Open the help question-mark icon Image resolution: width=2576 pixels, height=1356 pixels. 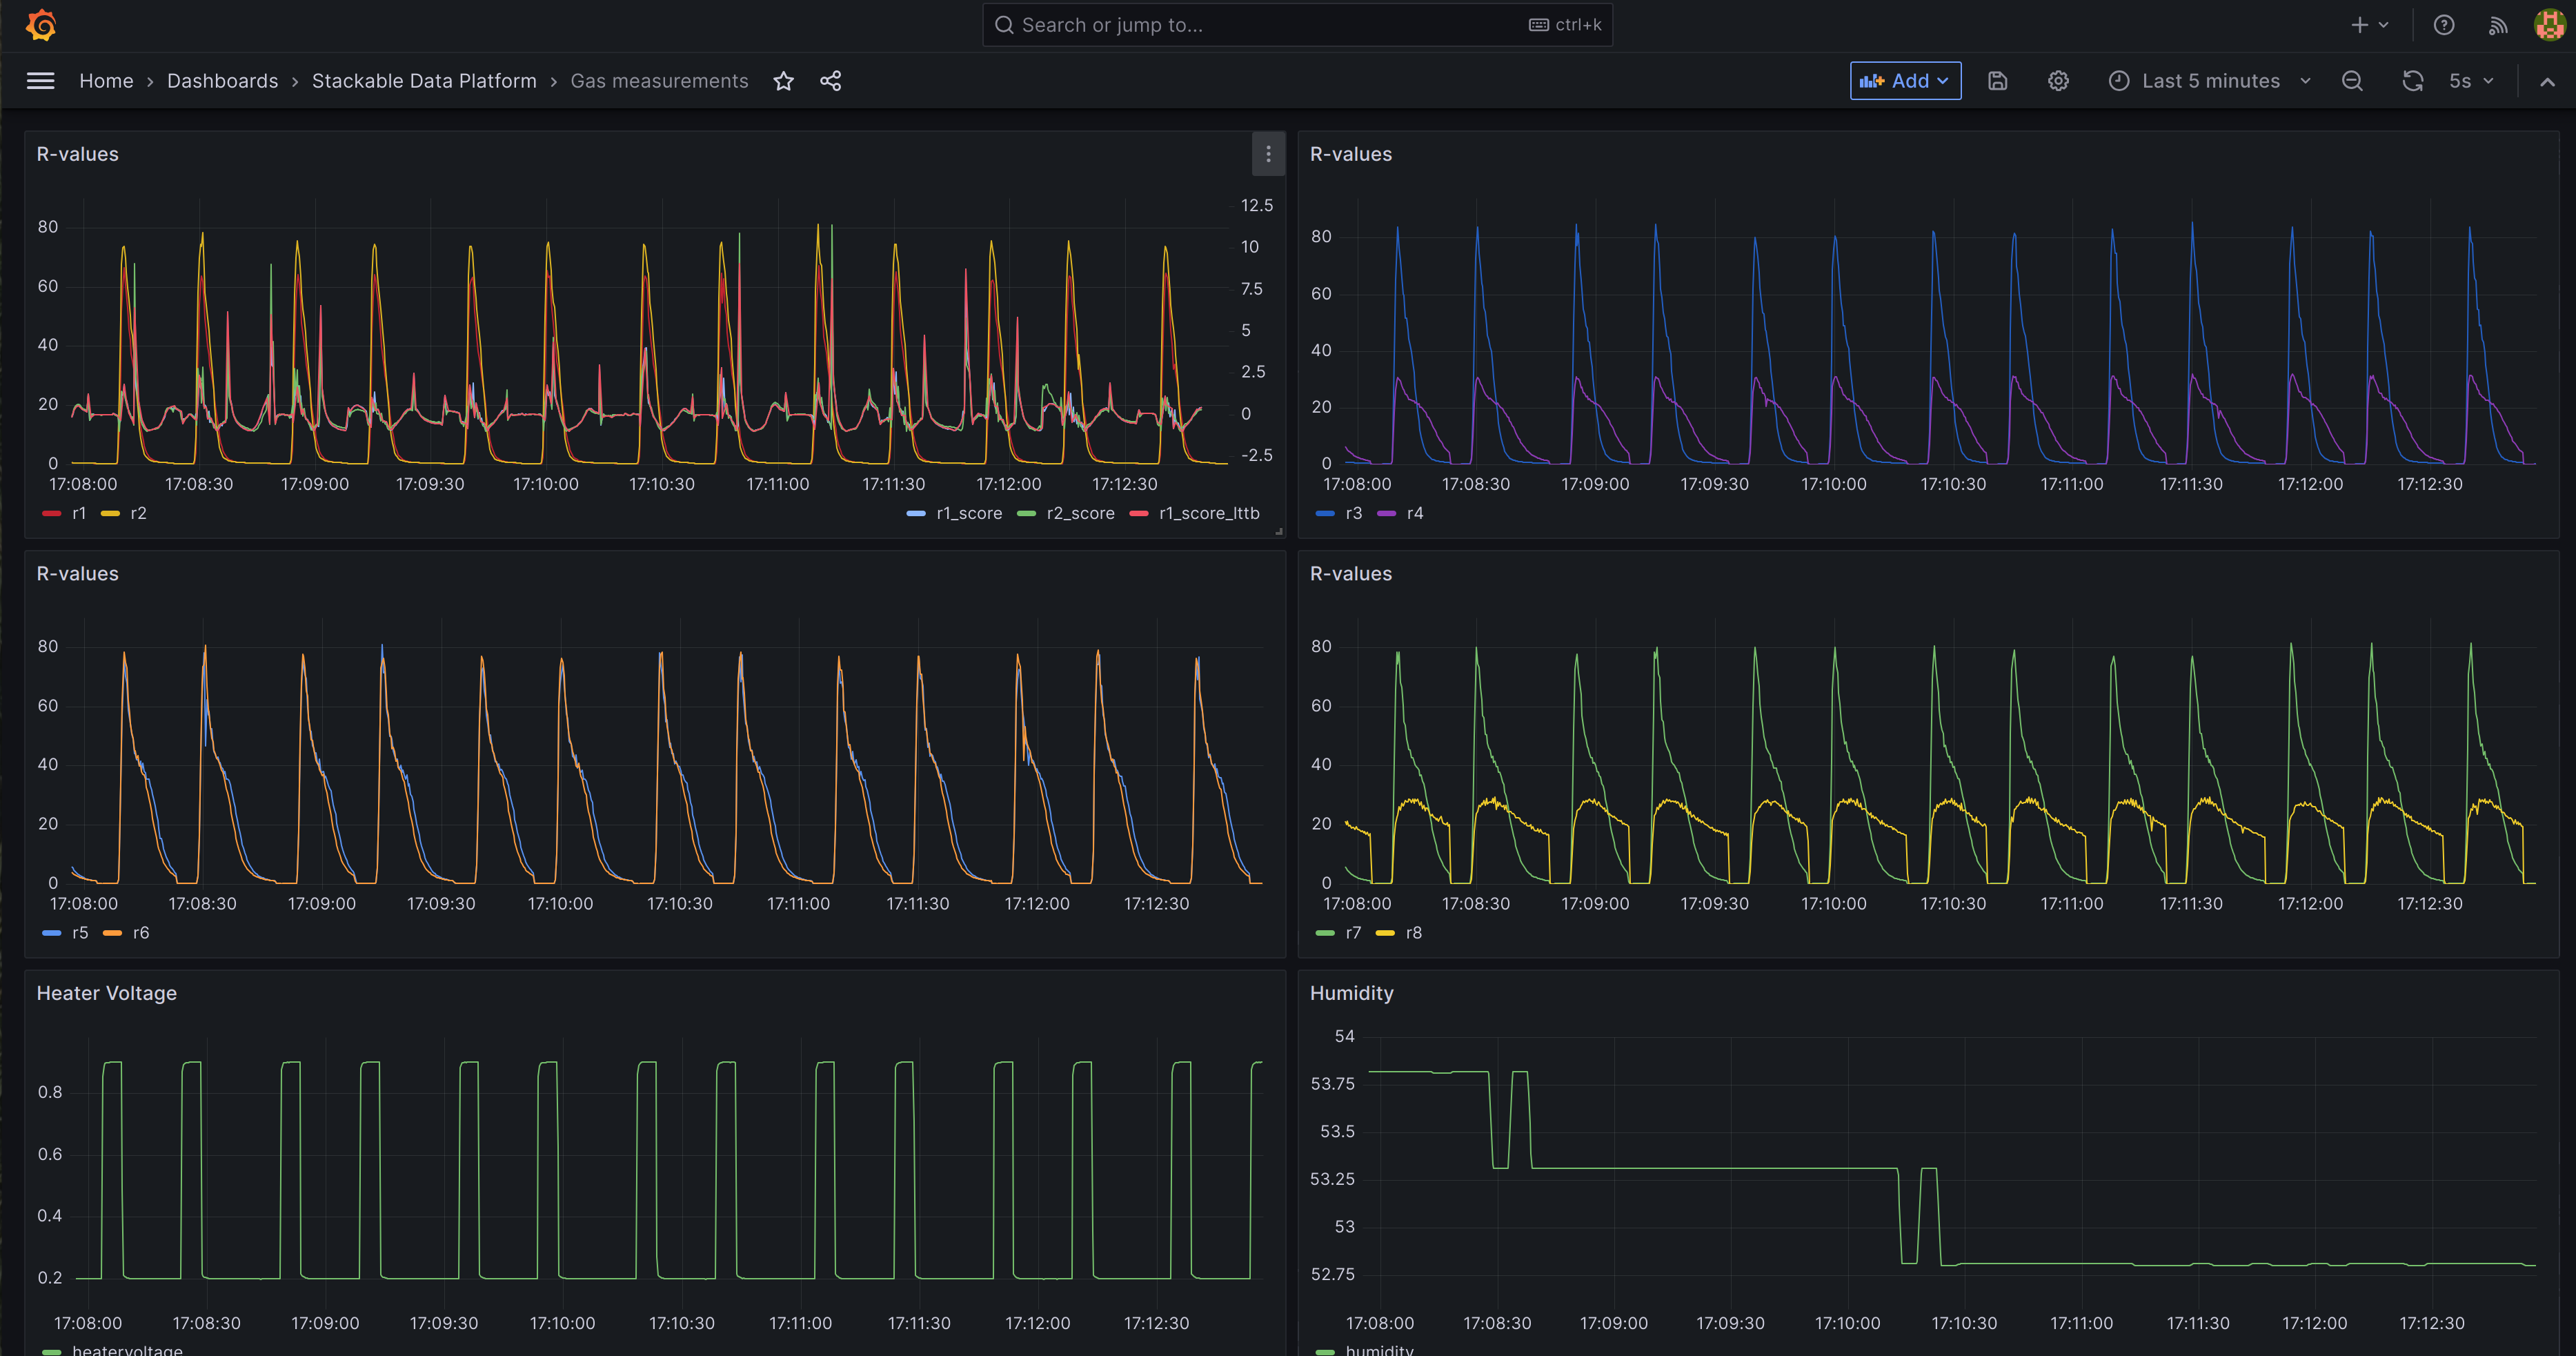[2443, 25]
